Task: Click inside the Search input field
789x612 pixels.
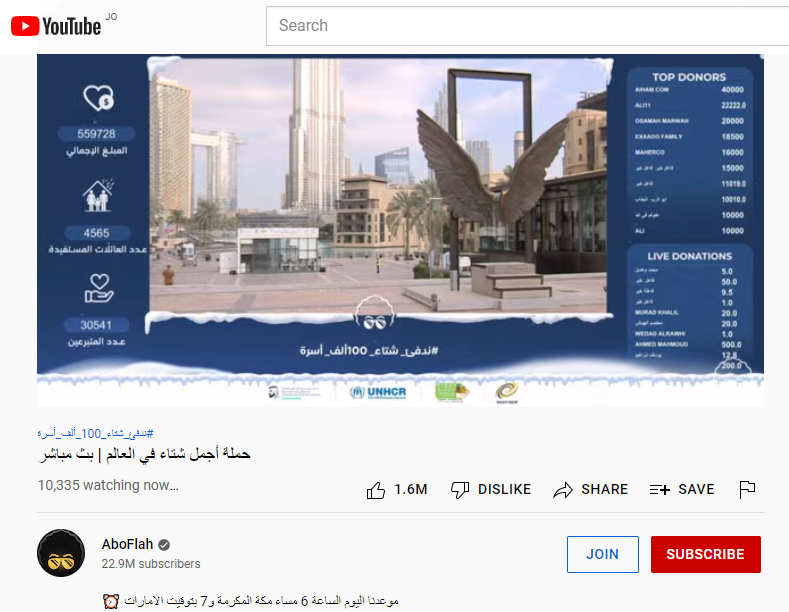Action: click(527, 26)
